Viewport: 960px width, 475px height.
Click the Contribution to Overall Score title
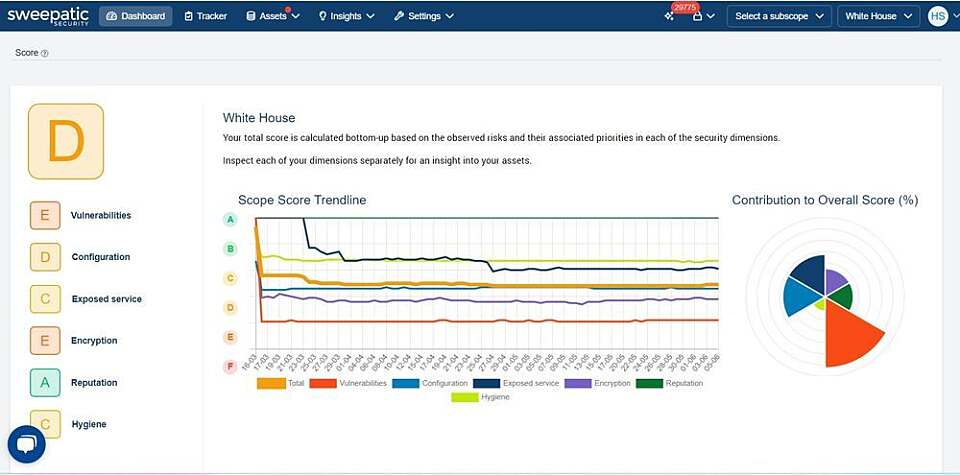[x=825, y=200]
